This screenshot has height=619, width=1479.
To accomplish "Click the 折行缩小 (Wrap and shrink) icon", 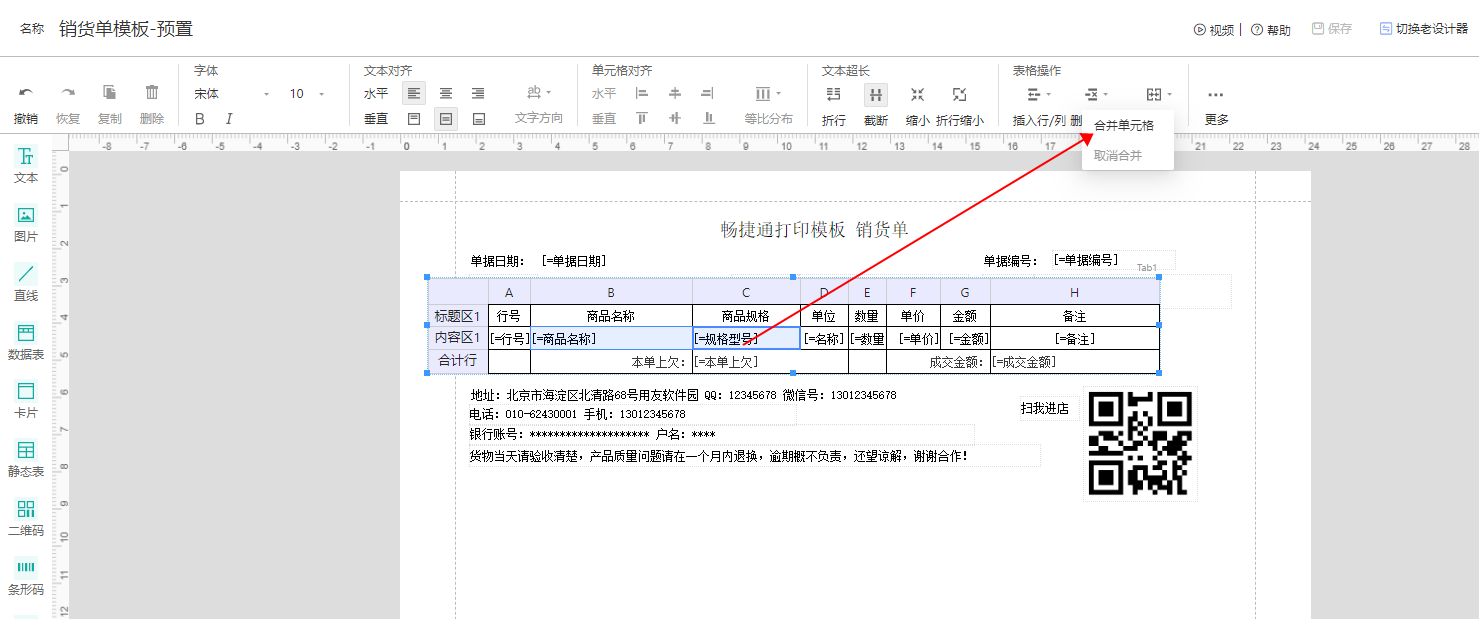I will click(x=959, y=94).
